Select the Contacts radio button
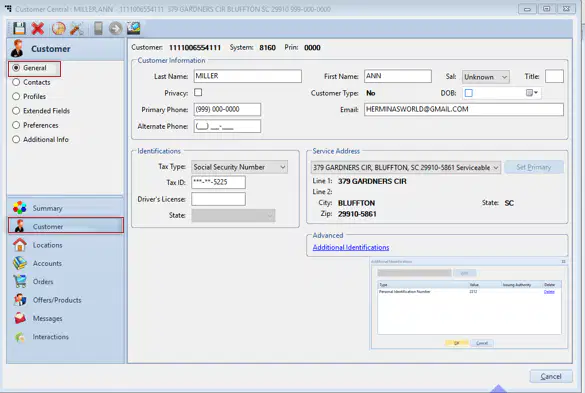This screenshot has height=393, width=585. [x=16, y=82]
